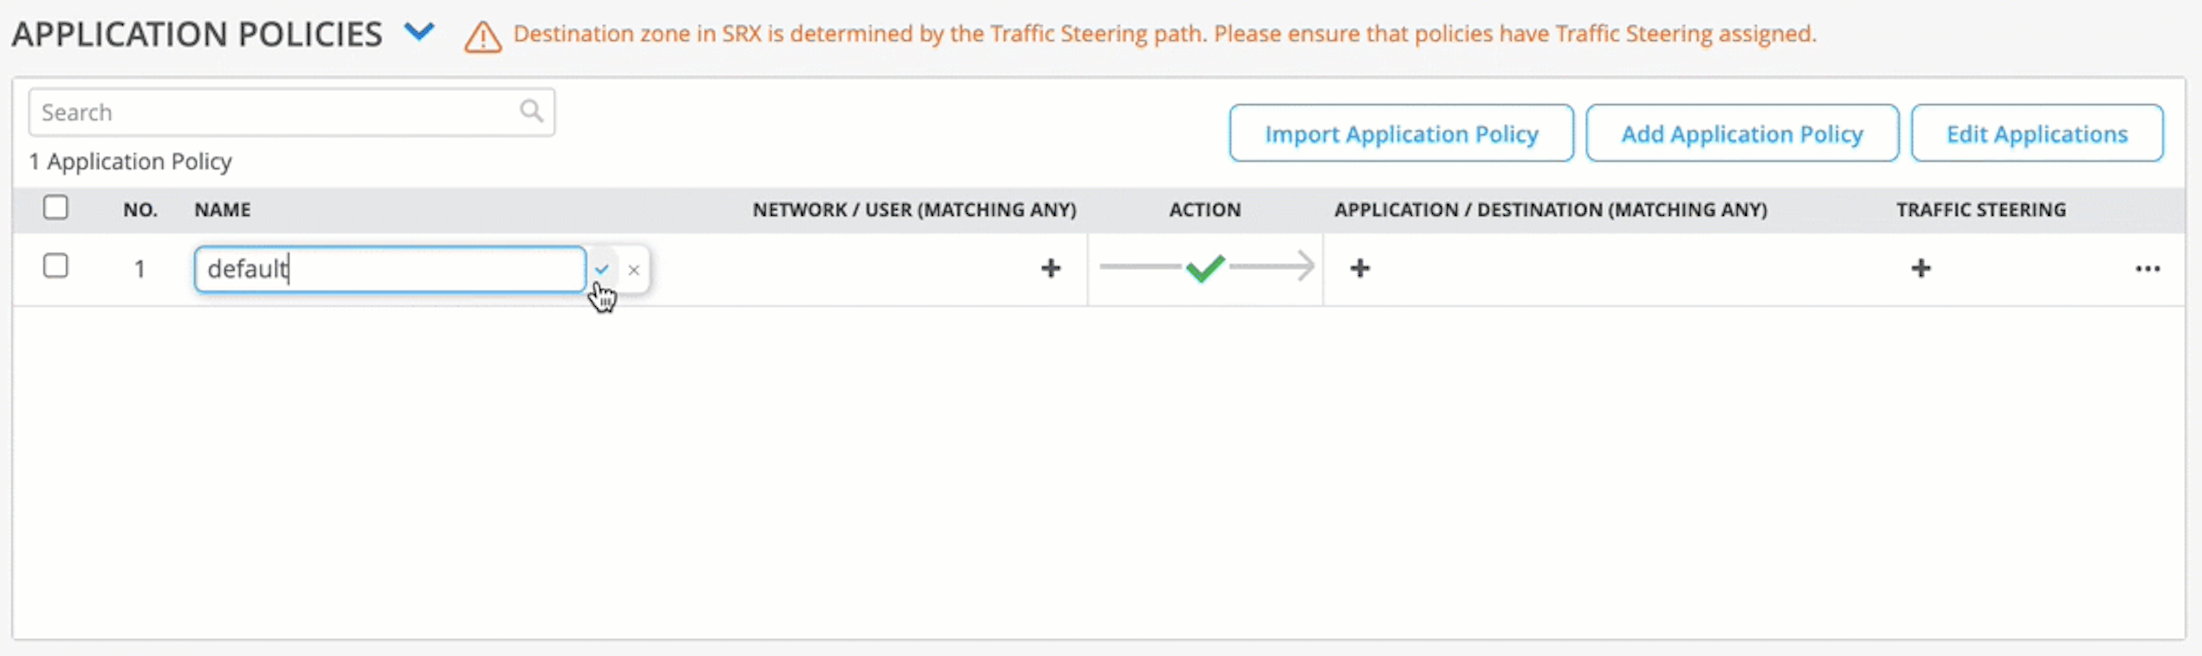Click the ACTION column header

tap(1205, 210)
